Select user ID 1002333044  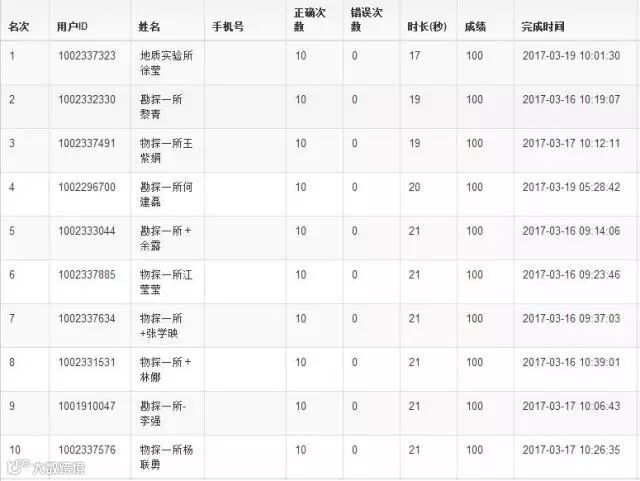coord(87,231)
